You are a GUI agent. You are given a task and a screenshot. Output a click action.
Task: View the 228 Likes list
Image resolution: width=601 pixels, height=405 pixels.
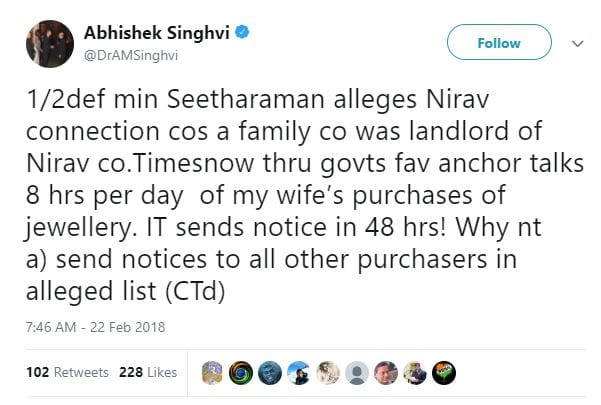click(147, 372)
